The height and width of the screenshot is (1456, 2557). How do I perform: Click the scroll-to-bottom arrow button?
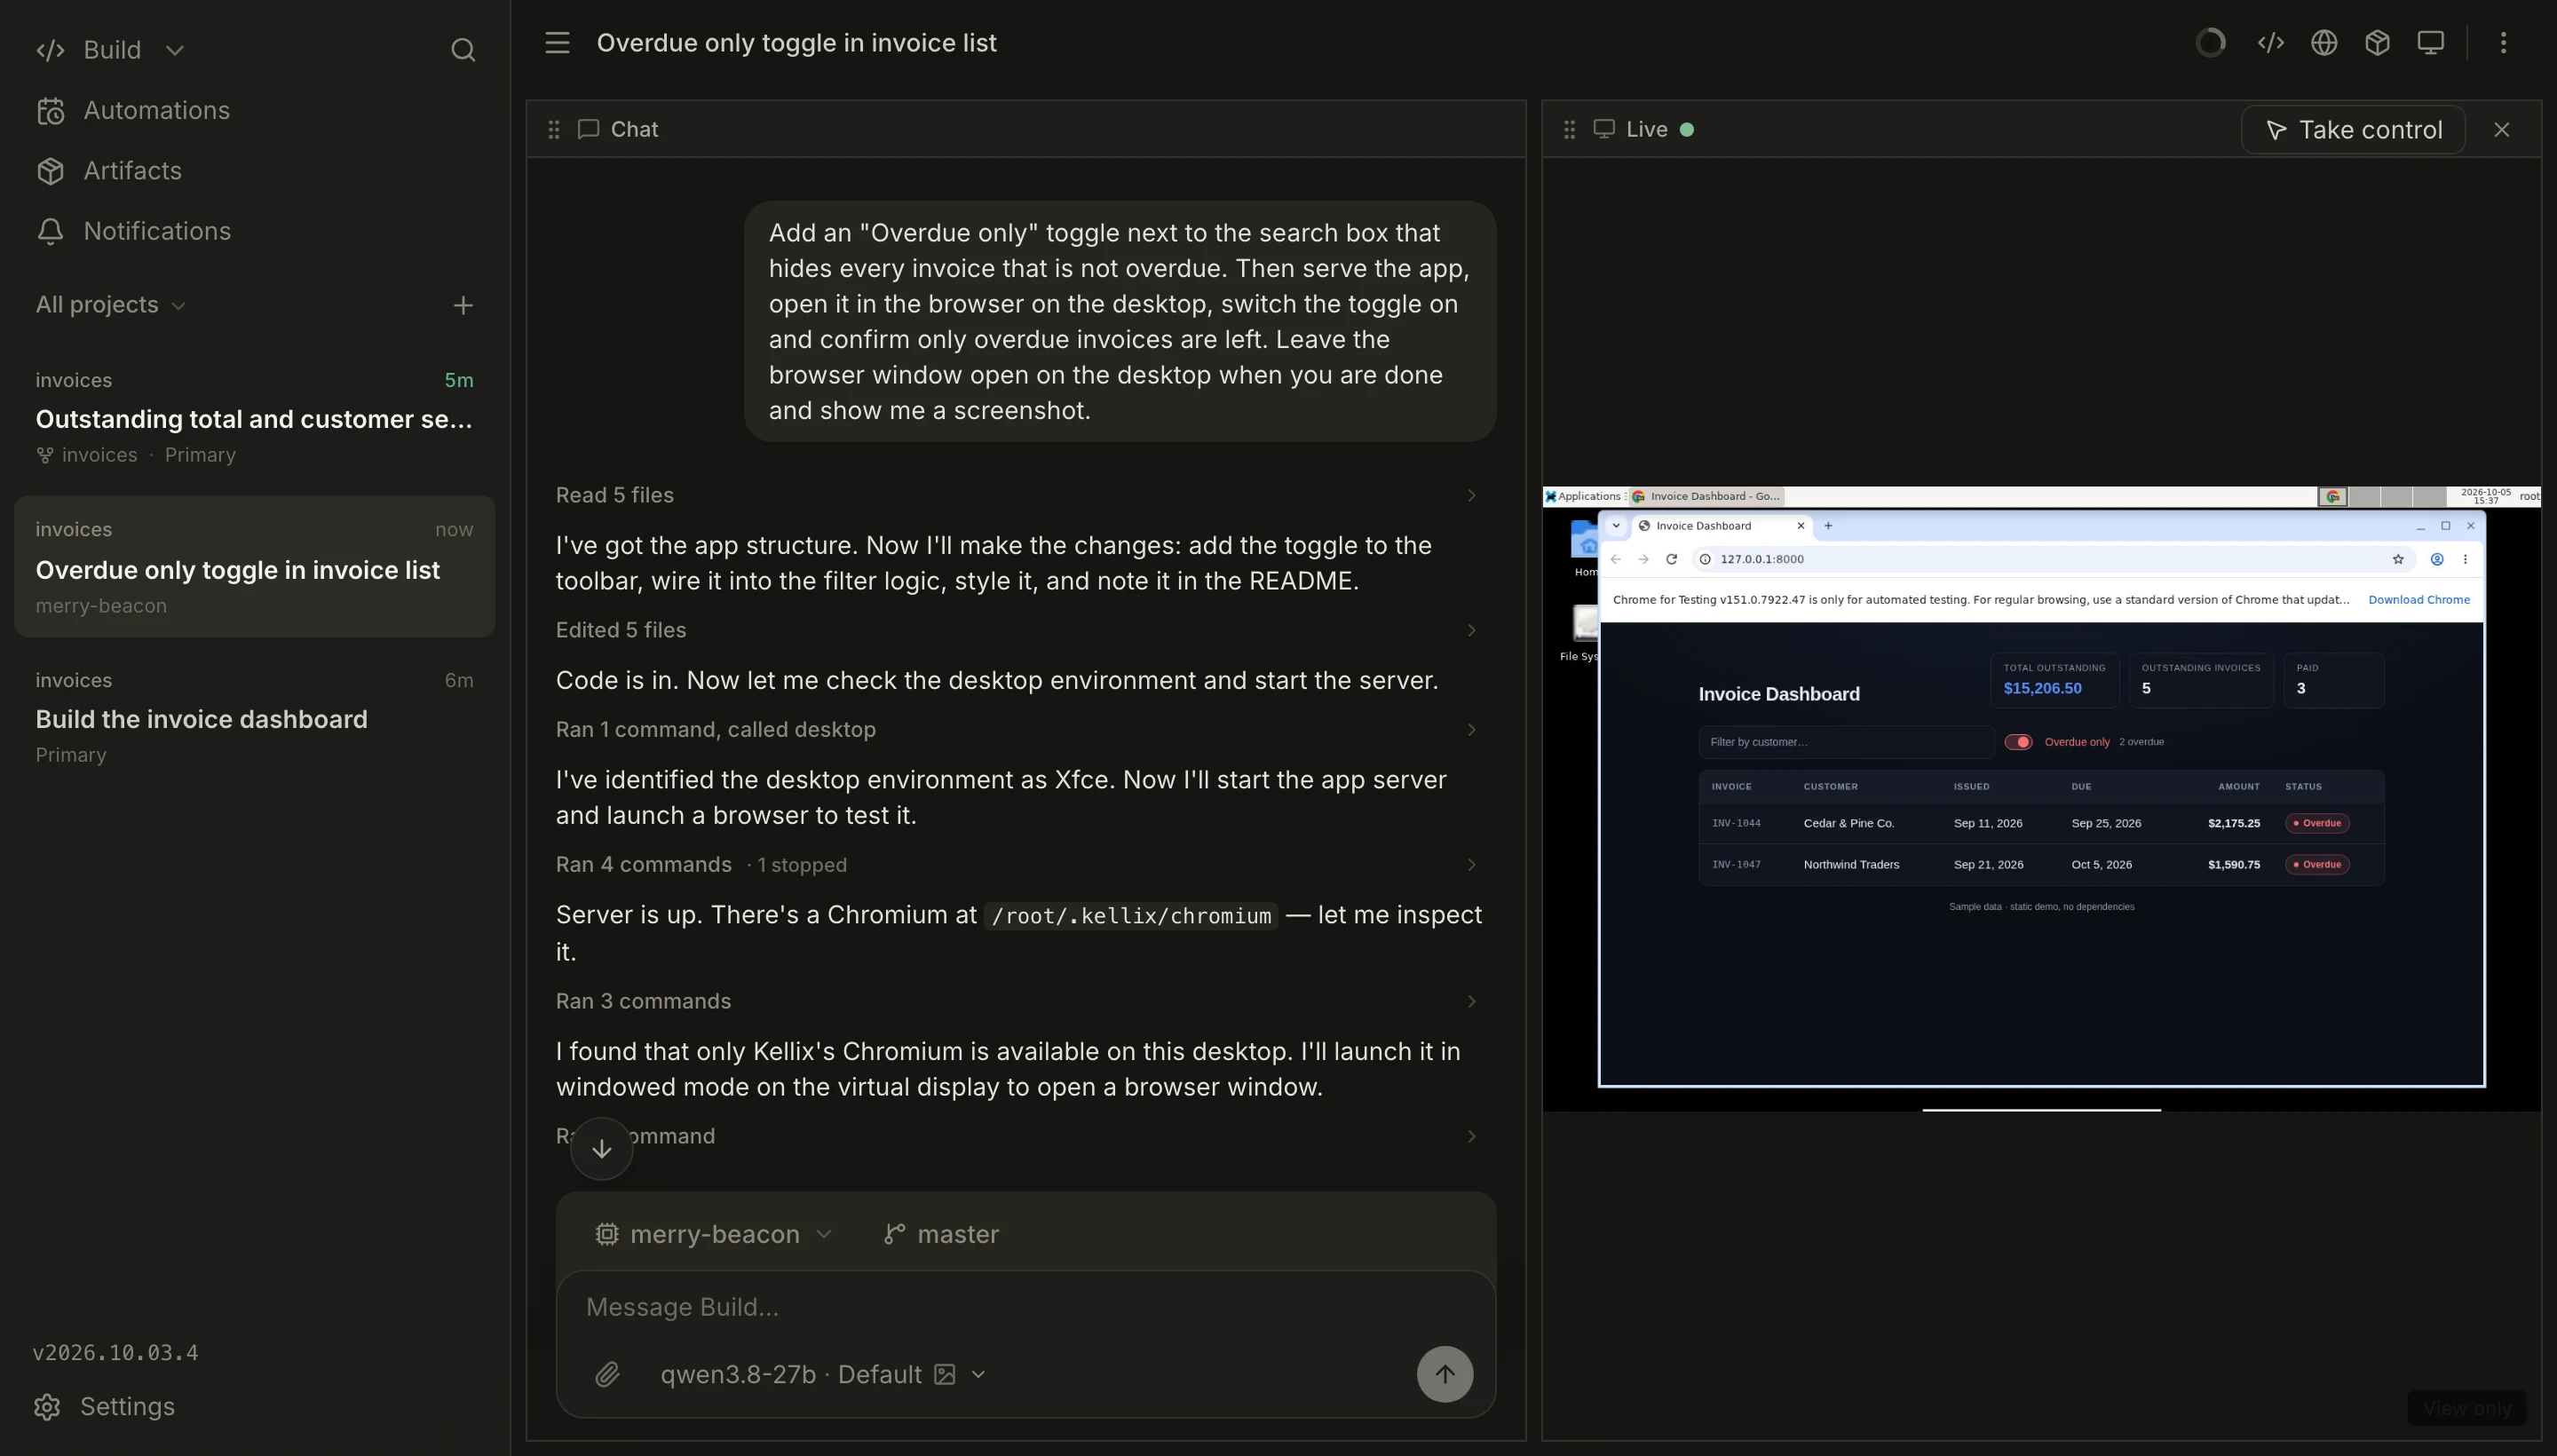[601, 1149]
